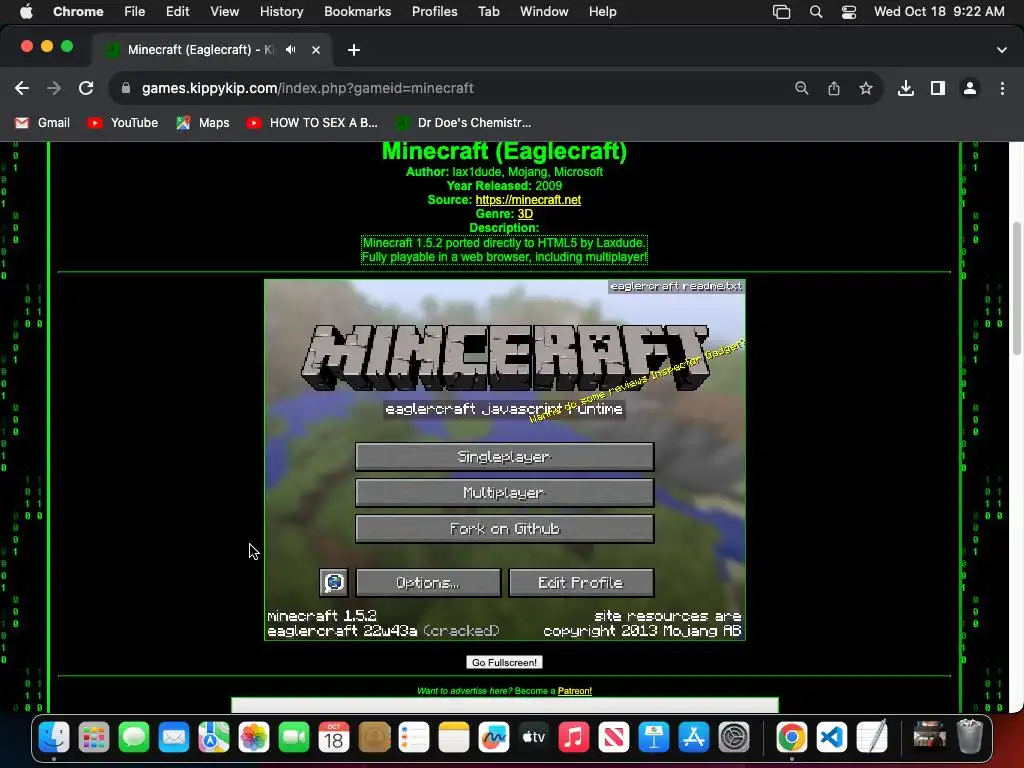Choose Multiplayer in Minecraft menu

[x=504, y=492]
